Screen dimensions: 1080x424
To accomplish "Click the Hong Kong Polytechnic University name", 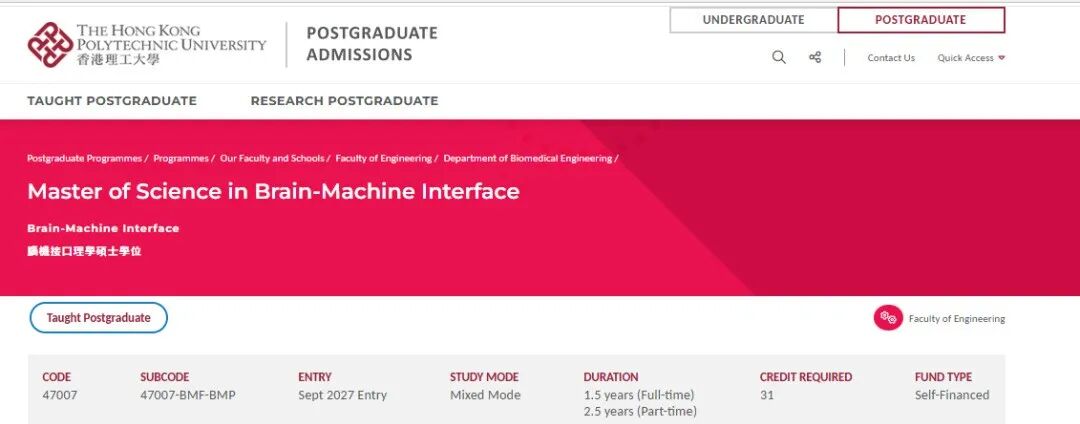I will (171, 44).
